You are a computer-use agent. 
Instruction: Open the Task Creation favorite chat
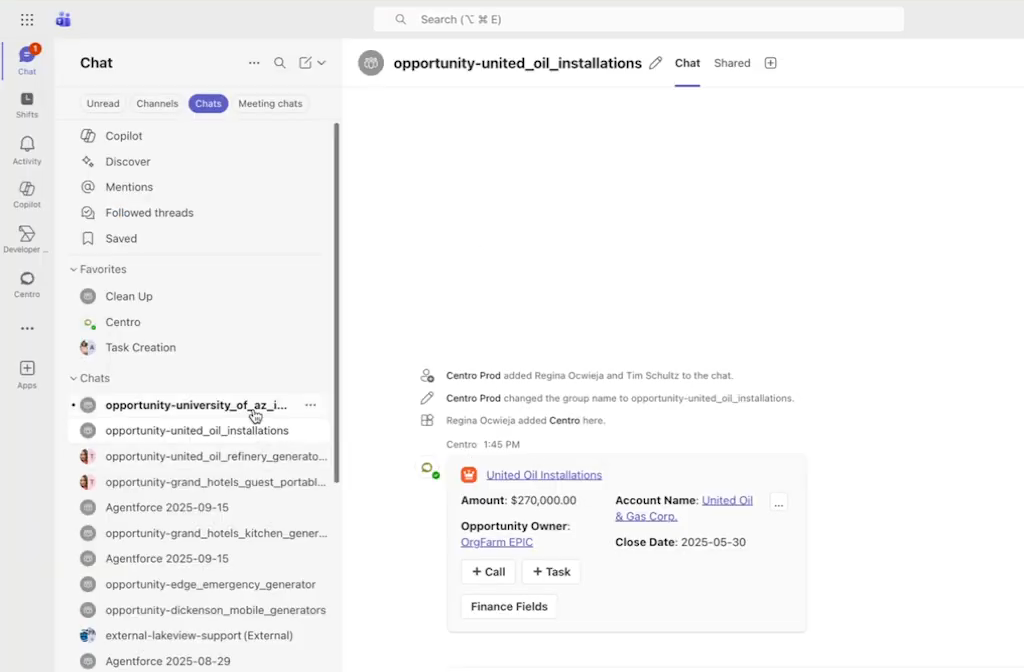199,347
